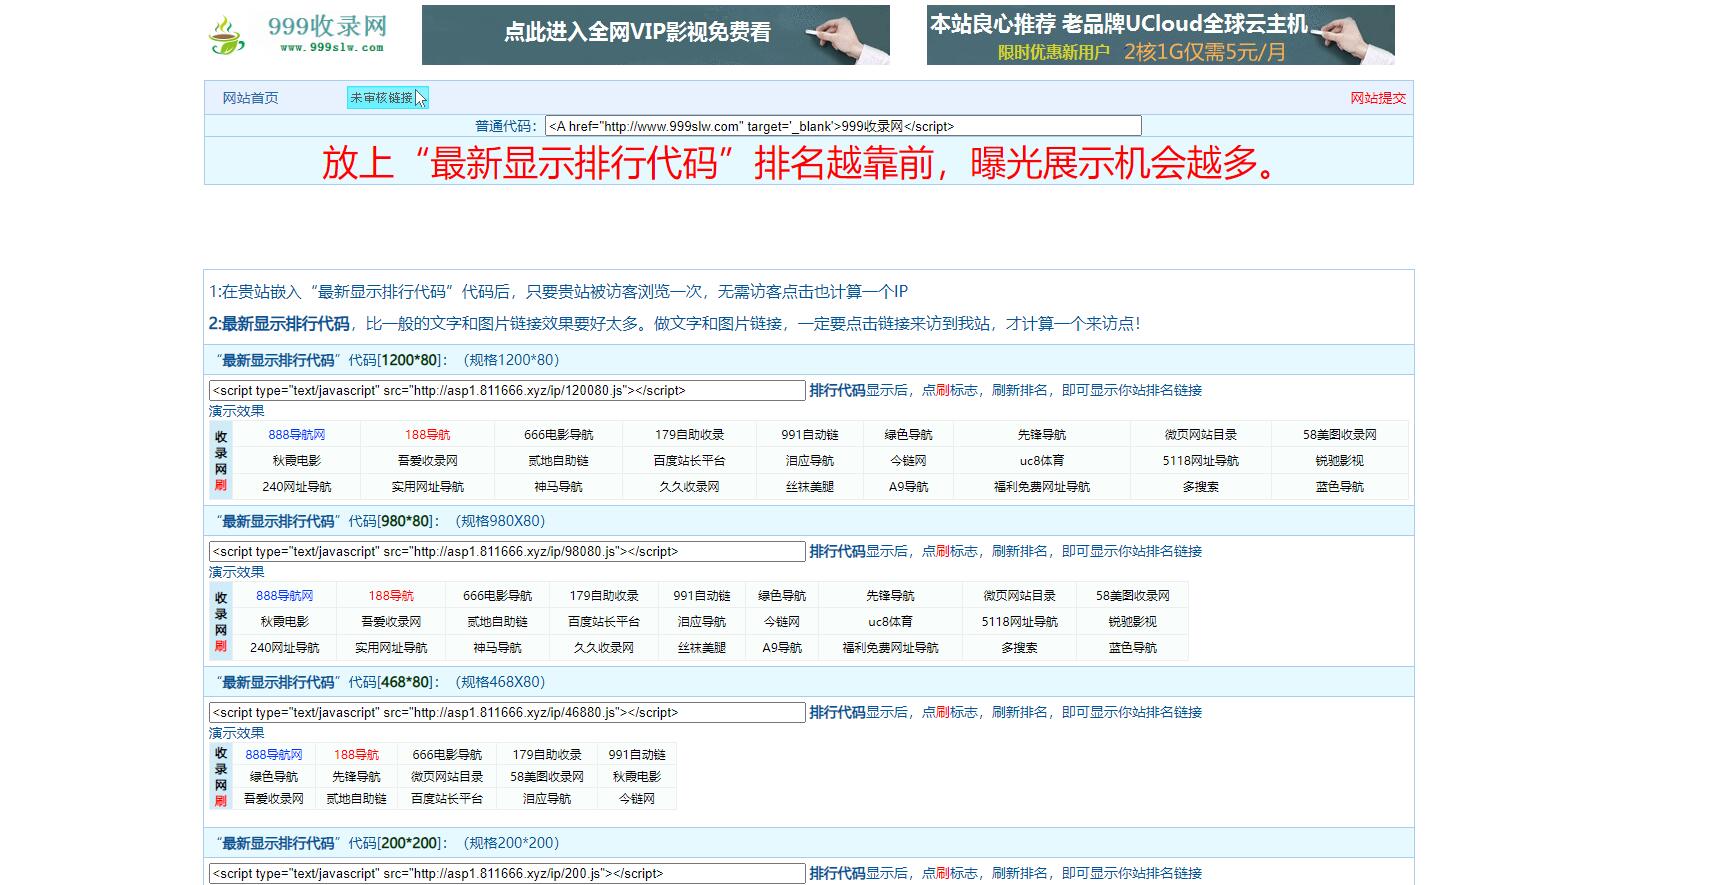Click the red 网站提交 link

coord(1378,98)
